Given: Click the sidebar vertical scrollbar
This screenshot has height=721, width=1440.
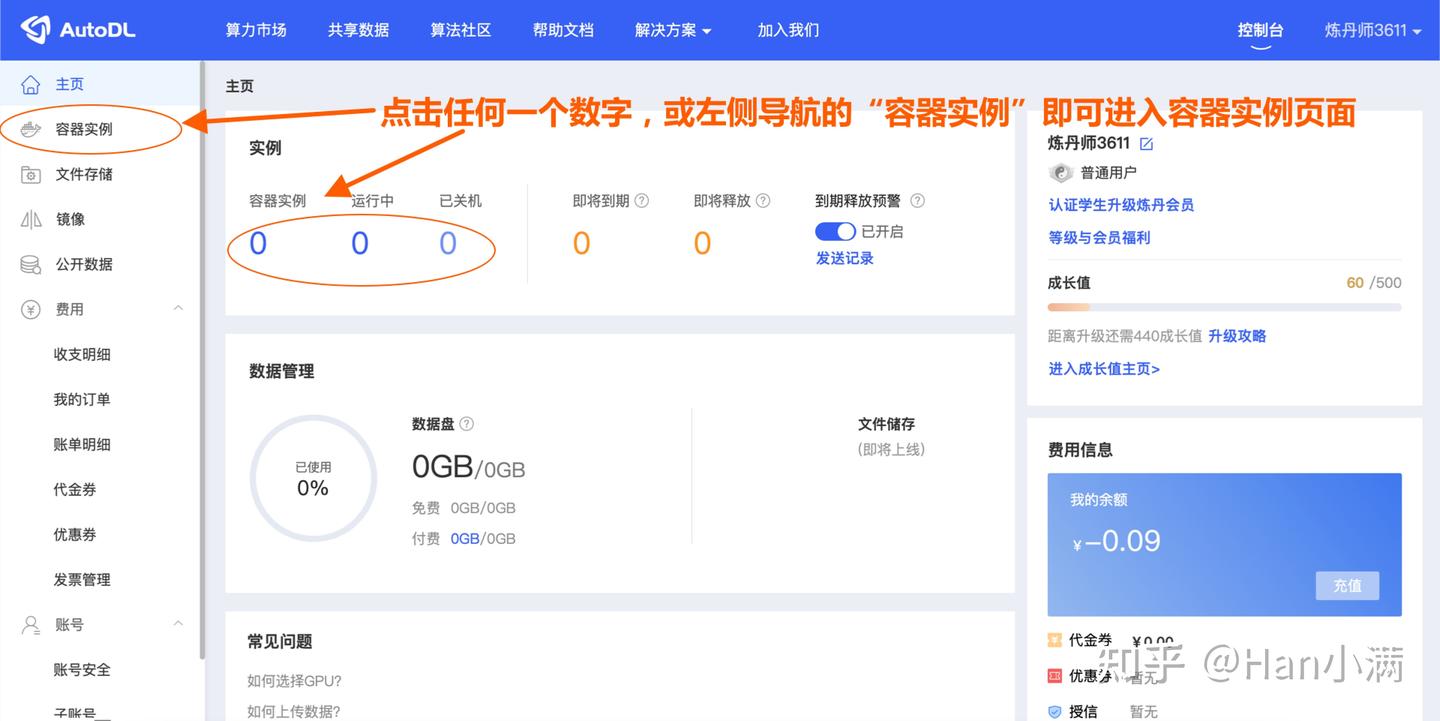Looking at the screenshot, I should pos(202,360).
